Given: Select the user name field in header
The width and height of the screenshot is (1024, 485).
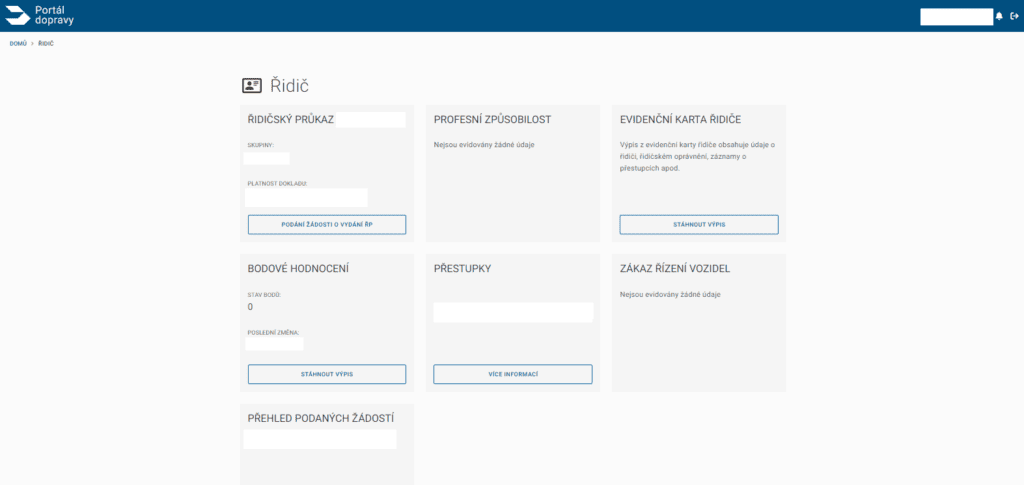Looking at the screenshot, I should coord(956,17).
